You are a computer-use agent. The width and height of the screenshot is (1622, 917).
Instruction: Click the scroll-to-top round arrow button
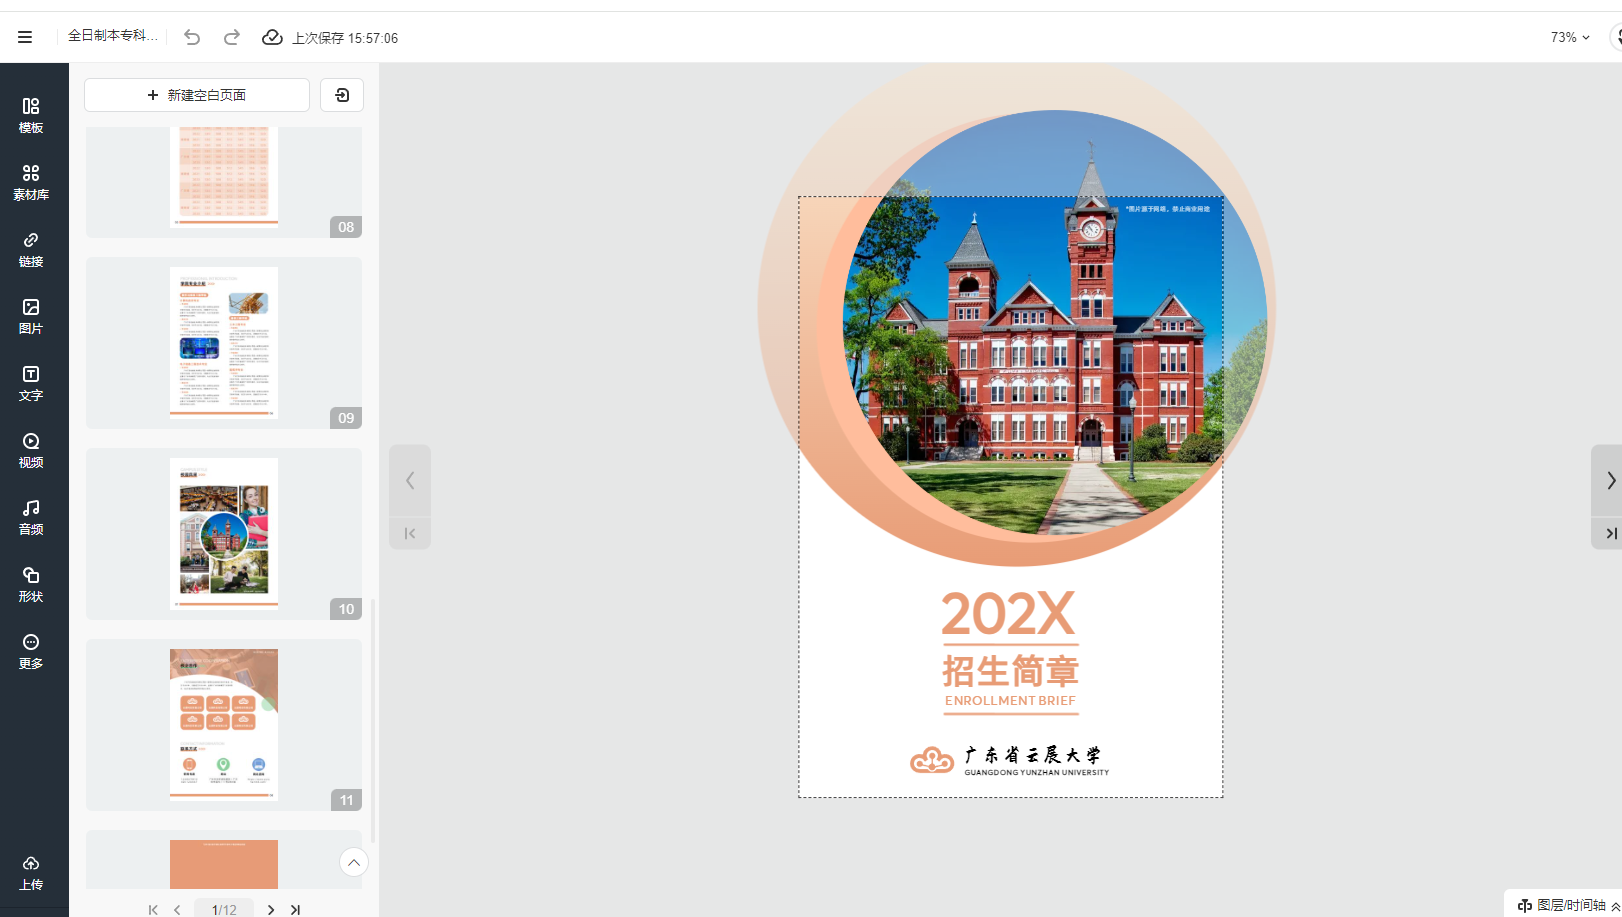354,862
